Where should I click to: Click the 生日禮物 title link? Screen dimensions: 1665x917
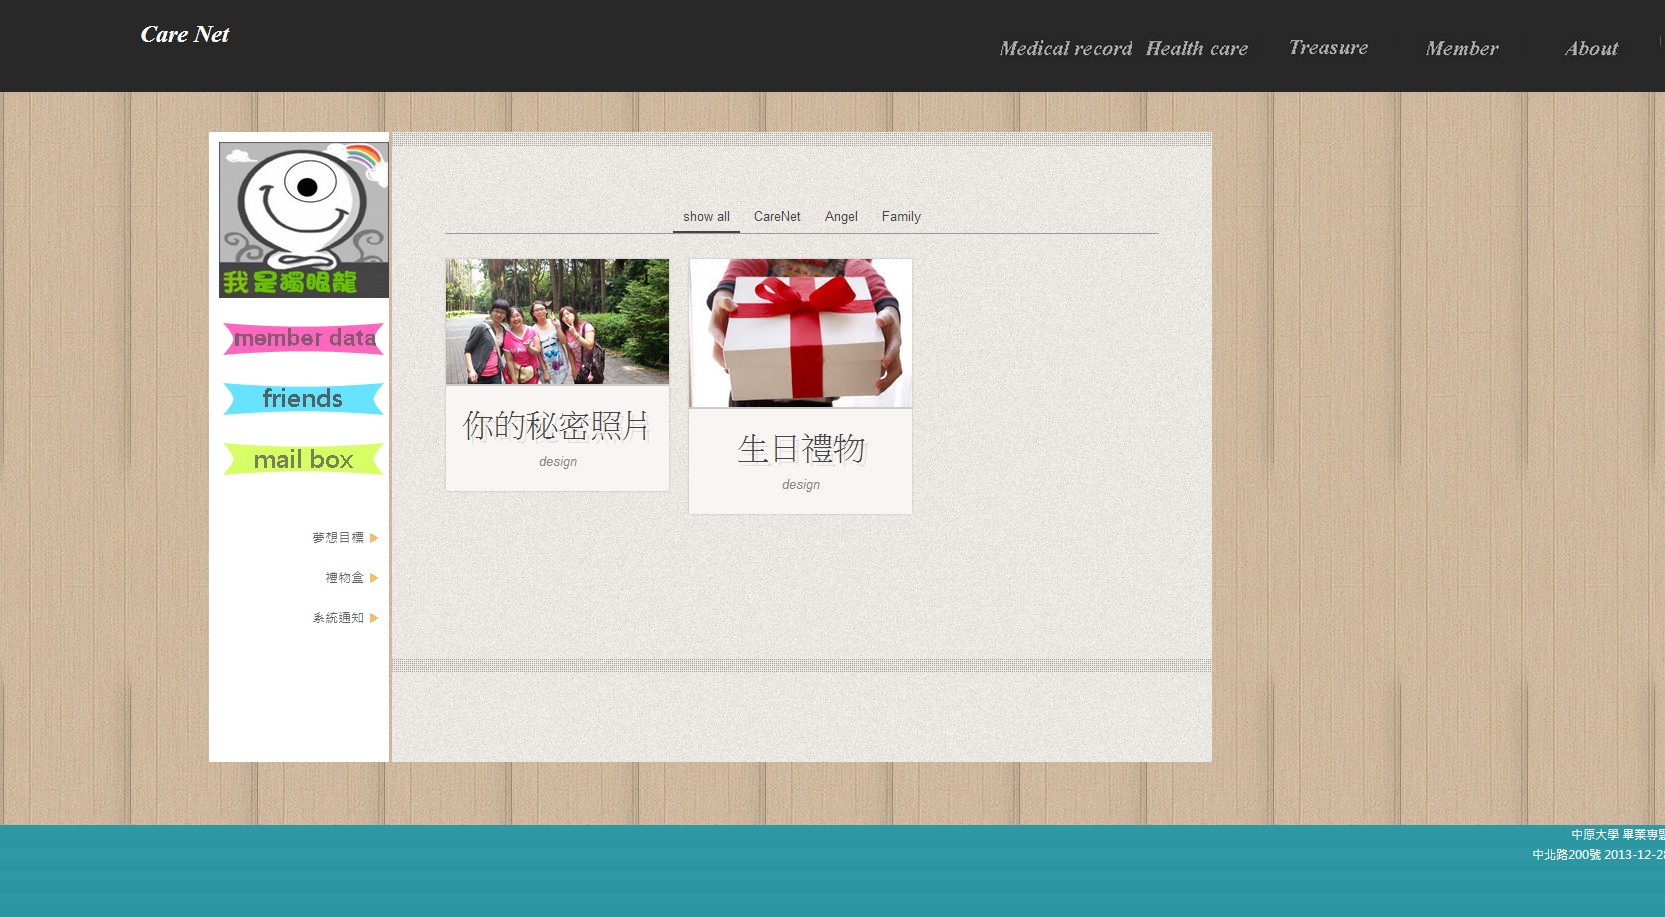click(x=800, y=449)
